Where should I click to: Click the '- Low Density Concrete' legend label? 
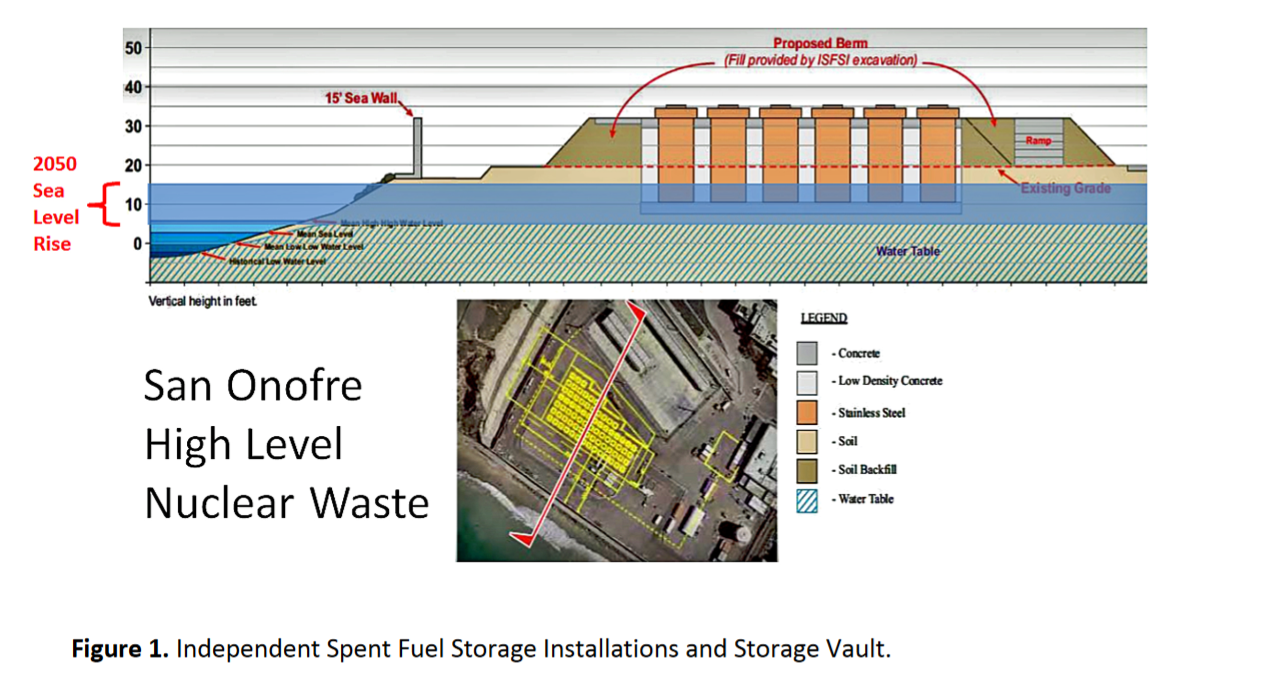(887, 381)
